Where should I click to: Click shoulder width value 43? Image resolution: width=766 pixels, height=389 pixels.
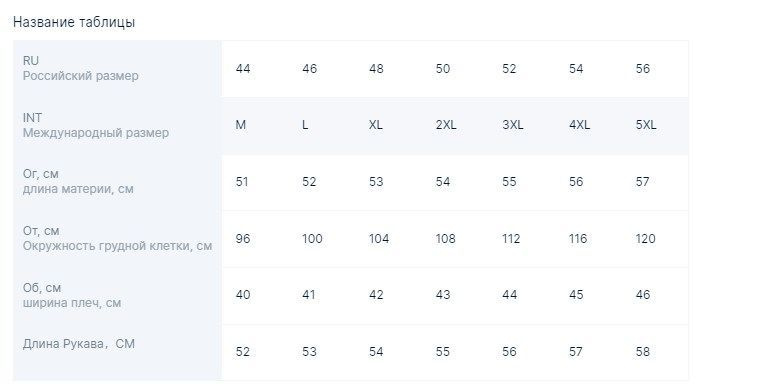coord(443,295)
